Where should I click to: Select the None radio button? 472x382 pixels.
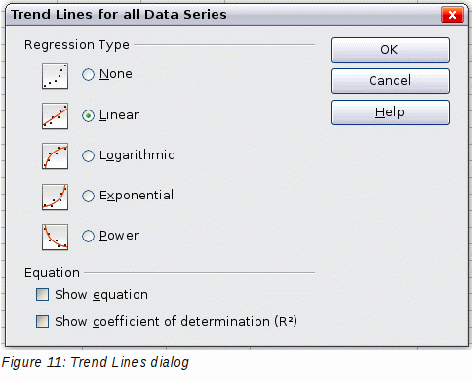click(x=88, y=74)
